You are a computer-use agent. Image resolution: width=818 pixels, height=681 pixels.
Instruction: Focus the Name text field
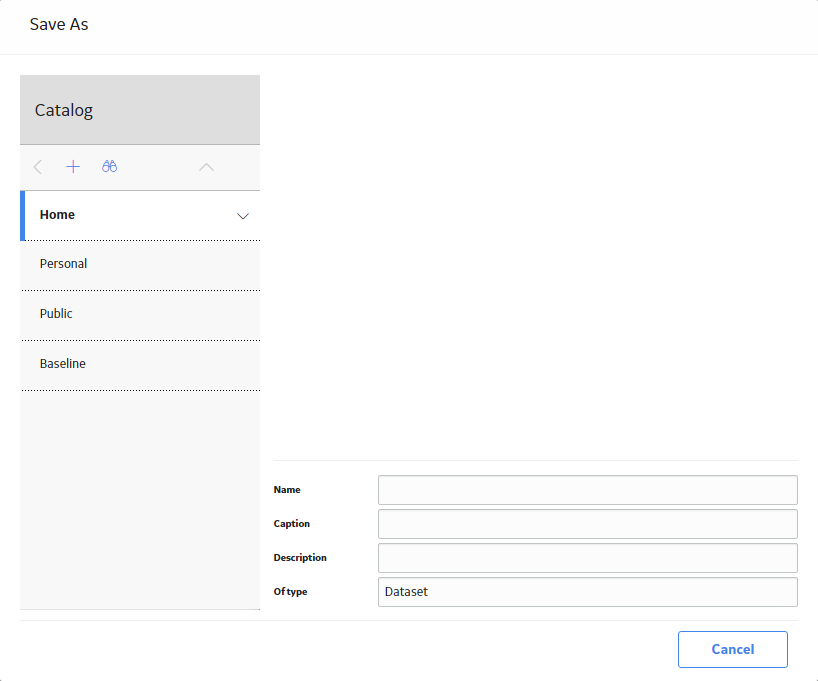click(587, 490)
